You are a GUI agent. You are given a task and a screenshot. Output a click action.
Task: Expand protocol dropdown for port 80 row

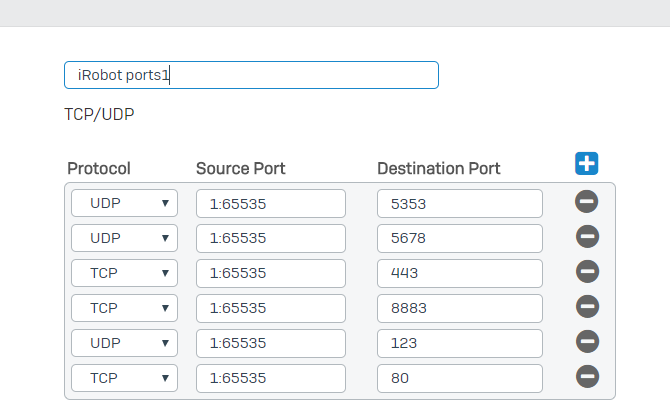124,378
